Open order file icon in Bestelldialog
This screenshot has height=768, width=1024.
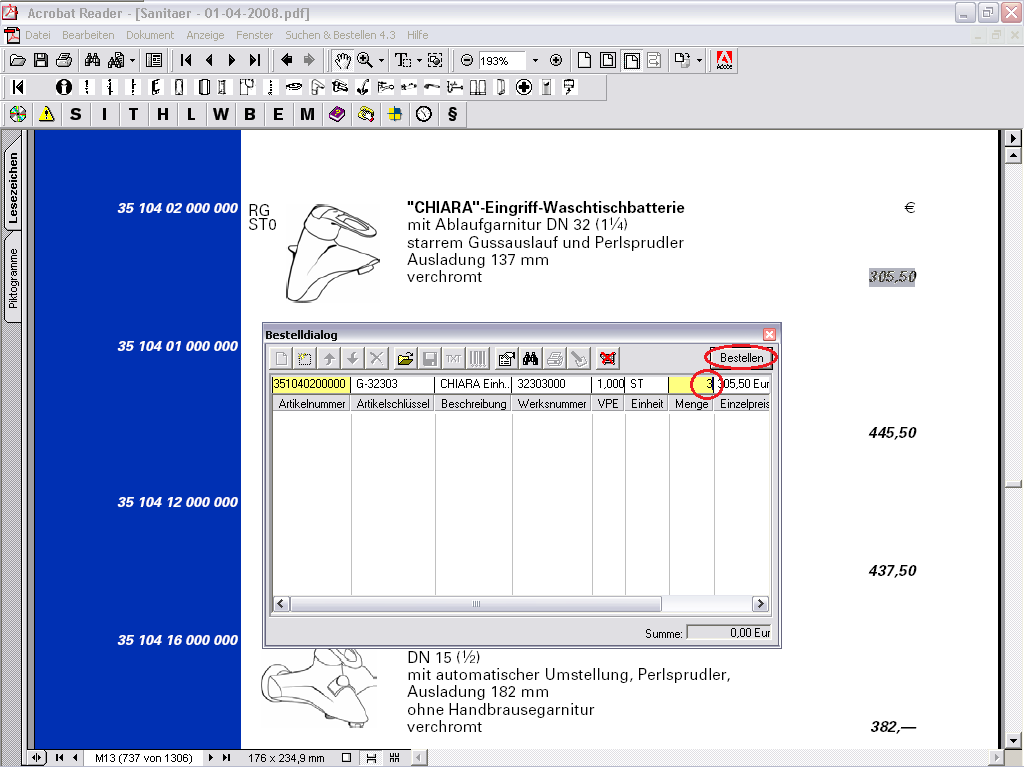tap(406, 359)
